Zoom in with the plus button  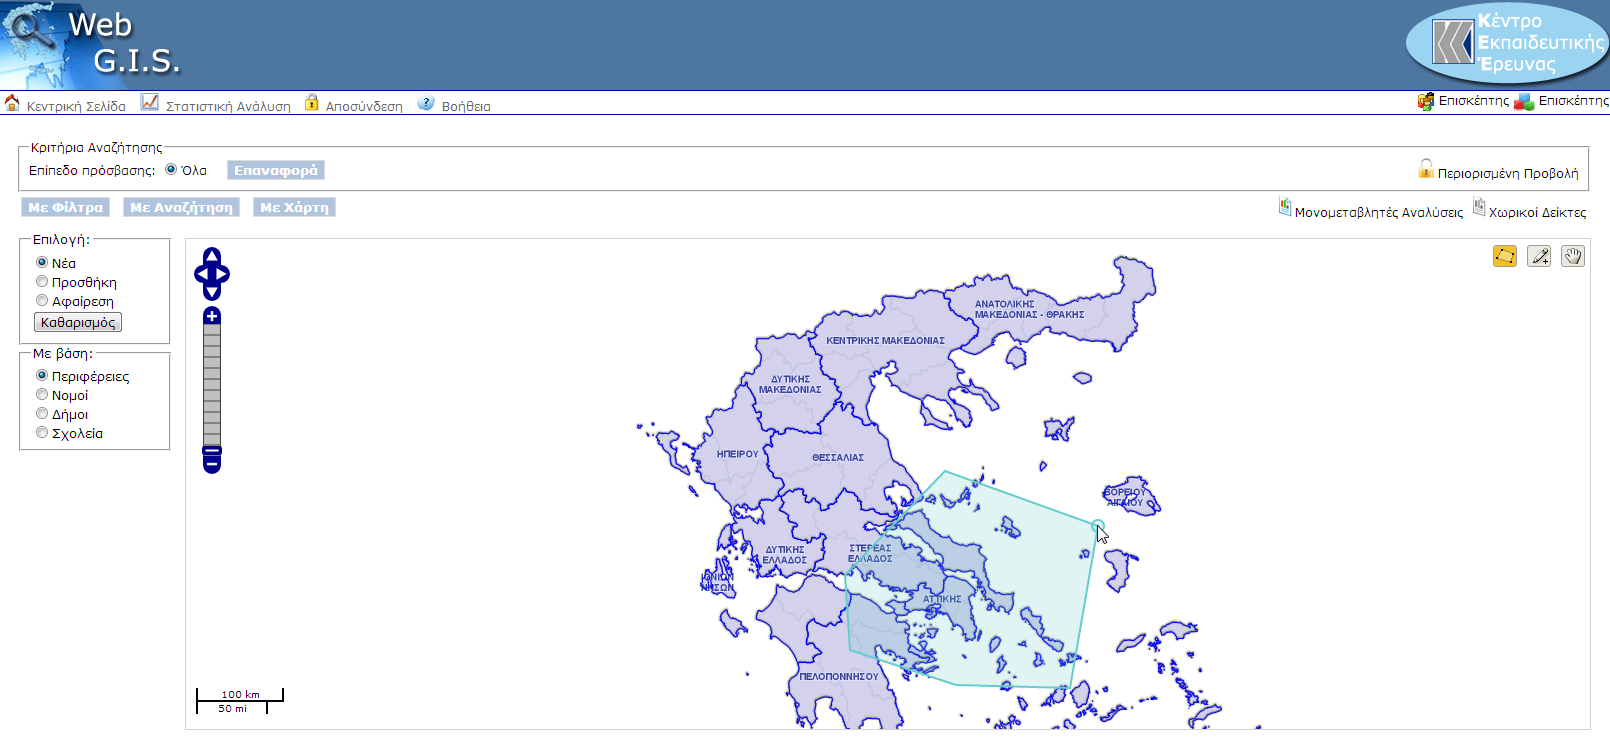[x=212, y=316]
